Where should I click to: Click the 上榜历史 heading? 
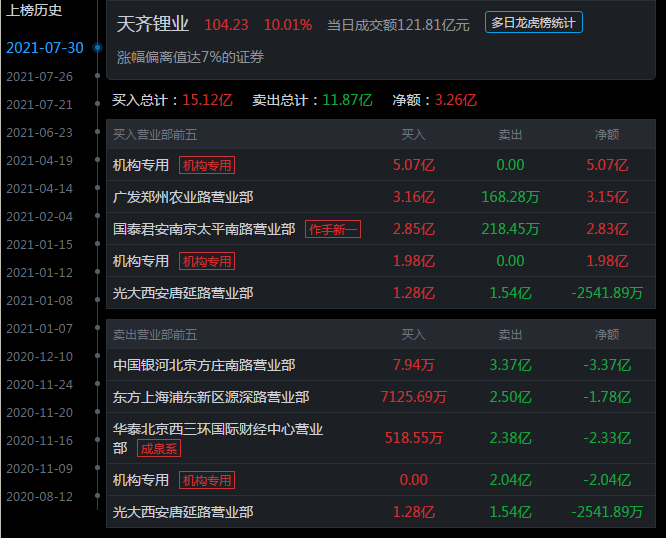click(x=34, y=10)
